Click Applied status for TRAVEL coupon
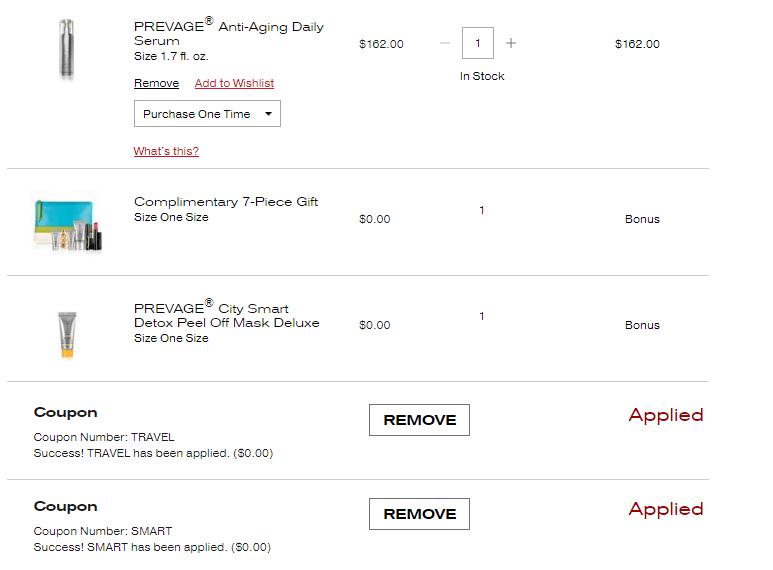 [665, 415]
